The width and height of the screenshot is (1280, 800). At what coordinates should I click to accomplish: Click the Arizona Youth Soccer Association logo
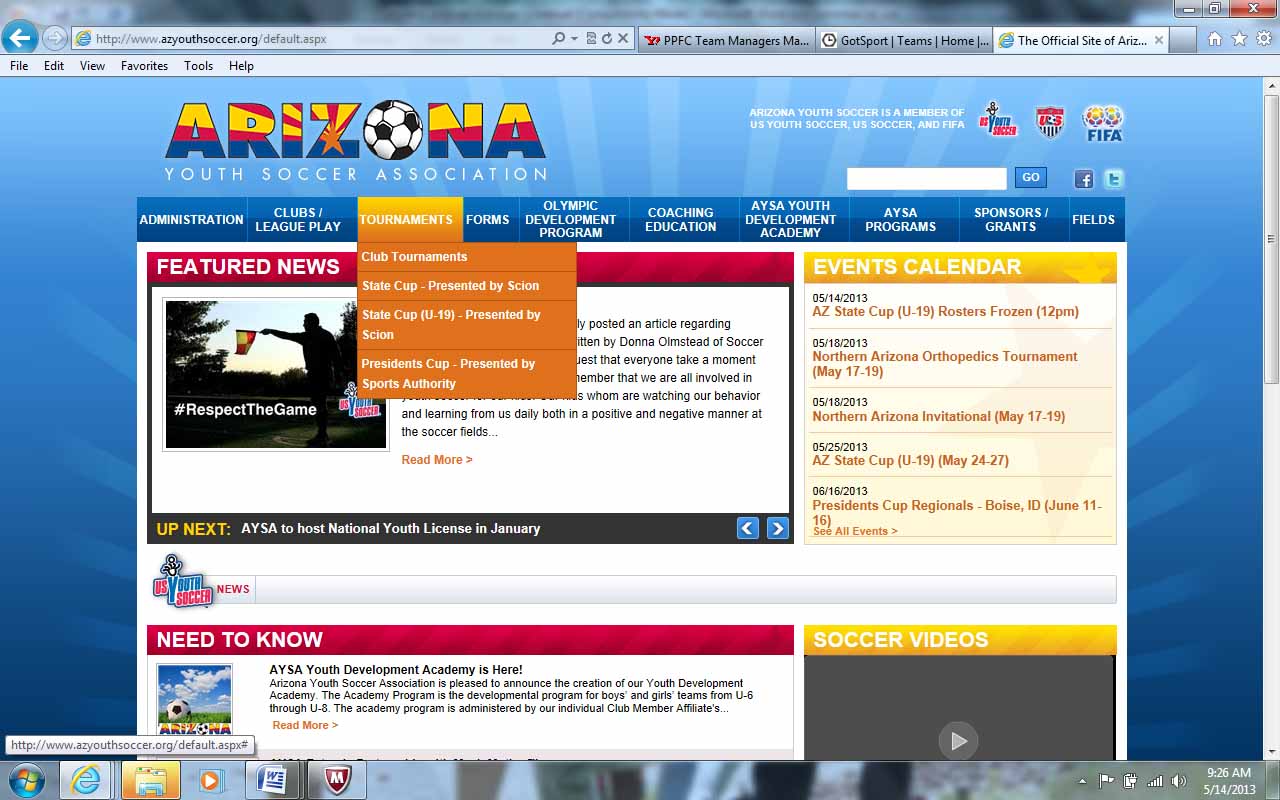pos(356,140)
